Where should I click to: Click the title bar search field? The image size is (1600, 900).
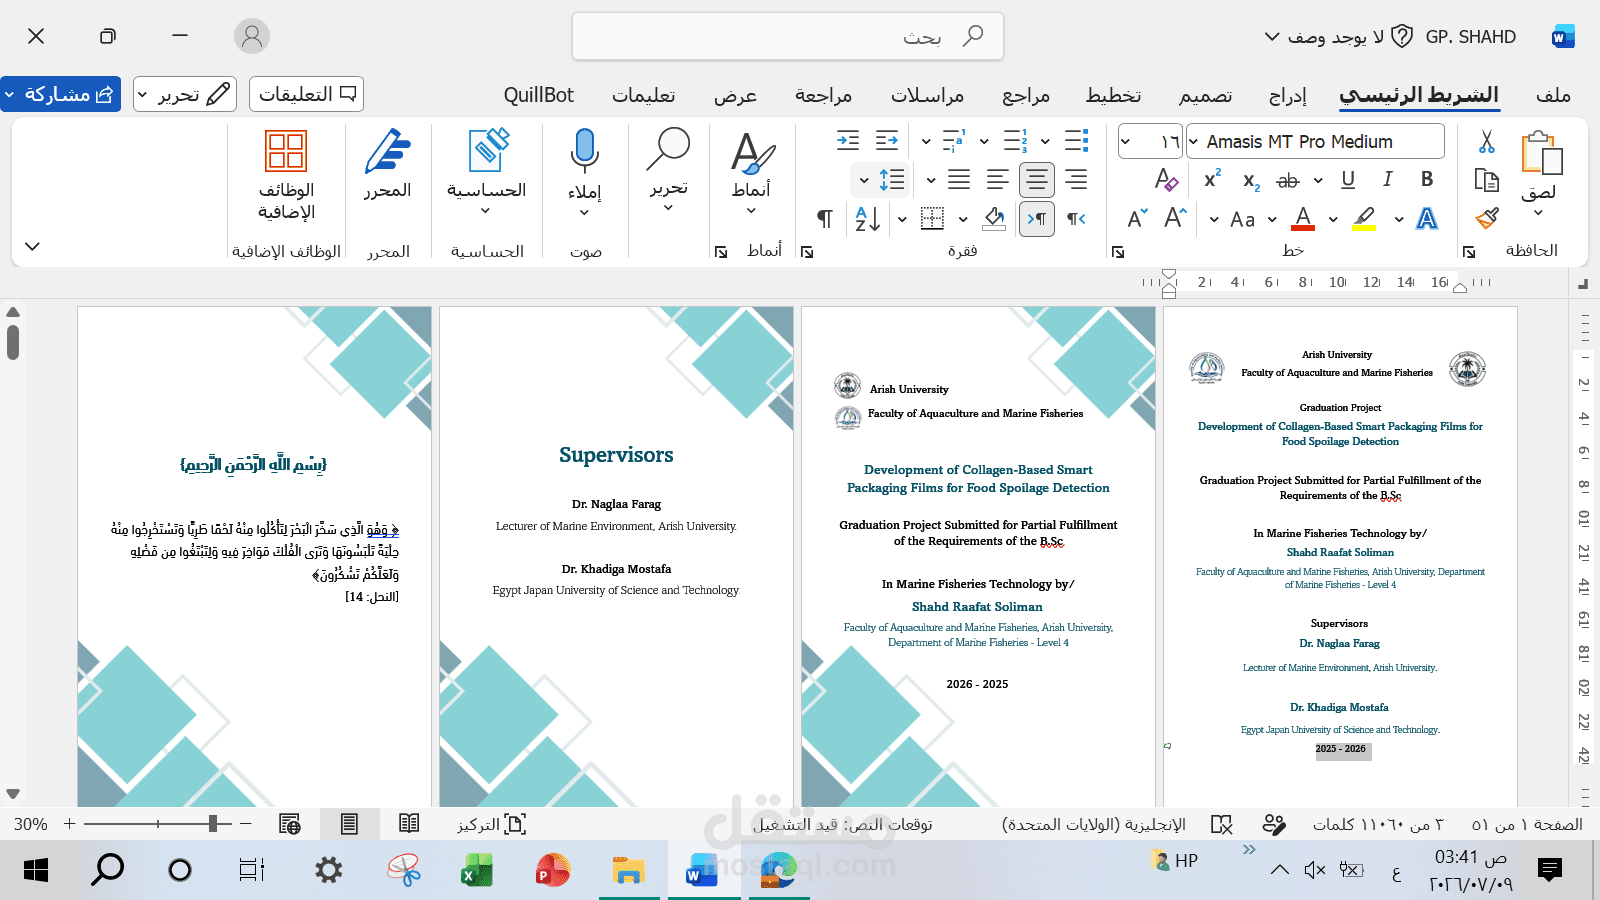(x=788, y=36)
